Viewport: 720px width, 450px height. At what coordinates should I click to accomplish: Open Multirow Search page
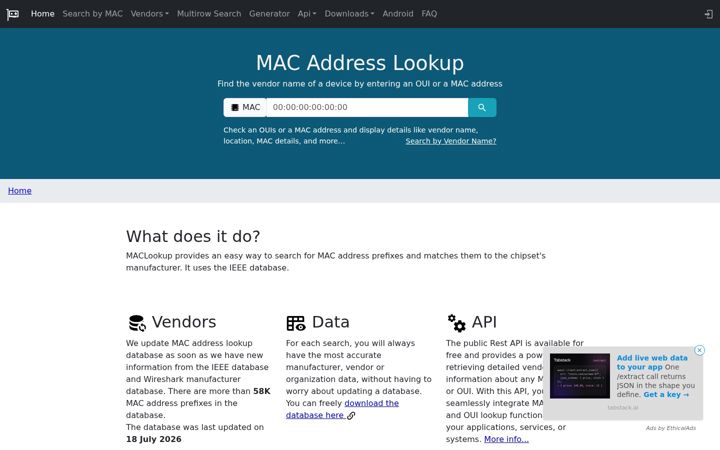[209, 14]
